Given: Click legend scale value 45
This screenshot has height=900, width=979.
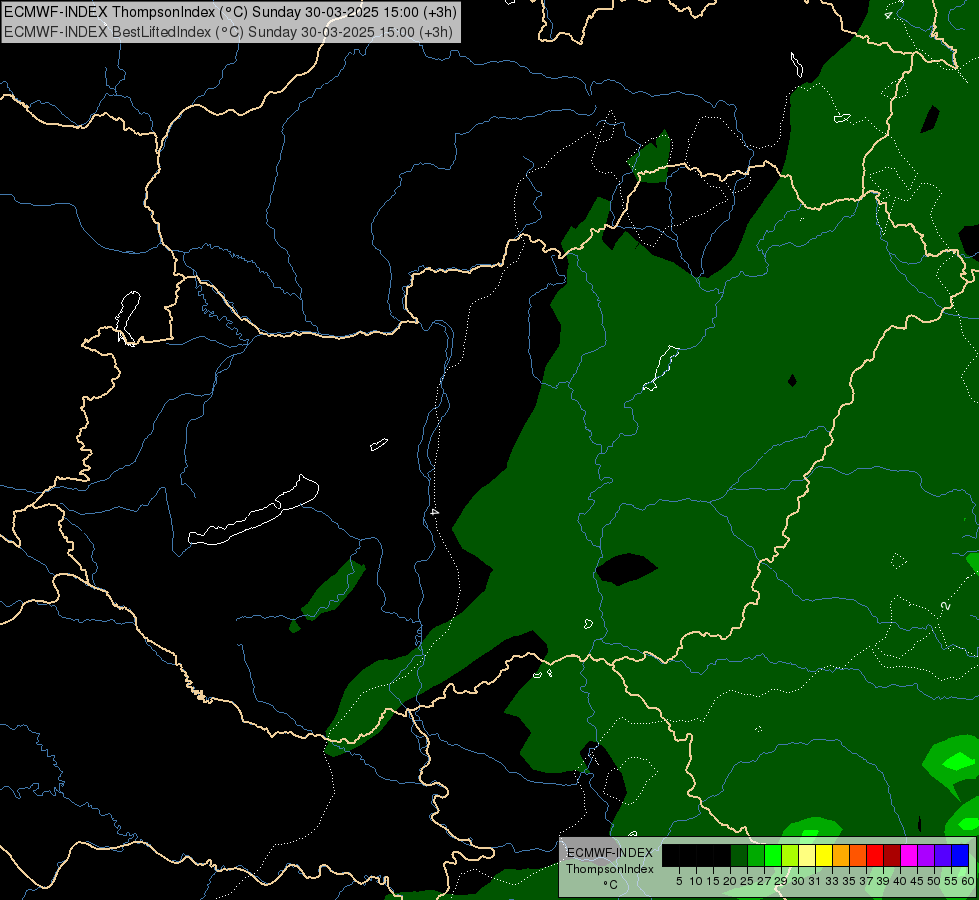Looking at the screenshot, I should (917, 881).
